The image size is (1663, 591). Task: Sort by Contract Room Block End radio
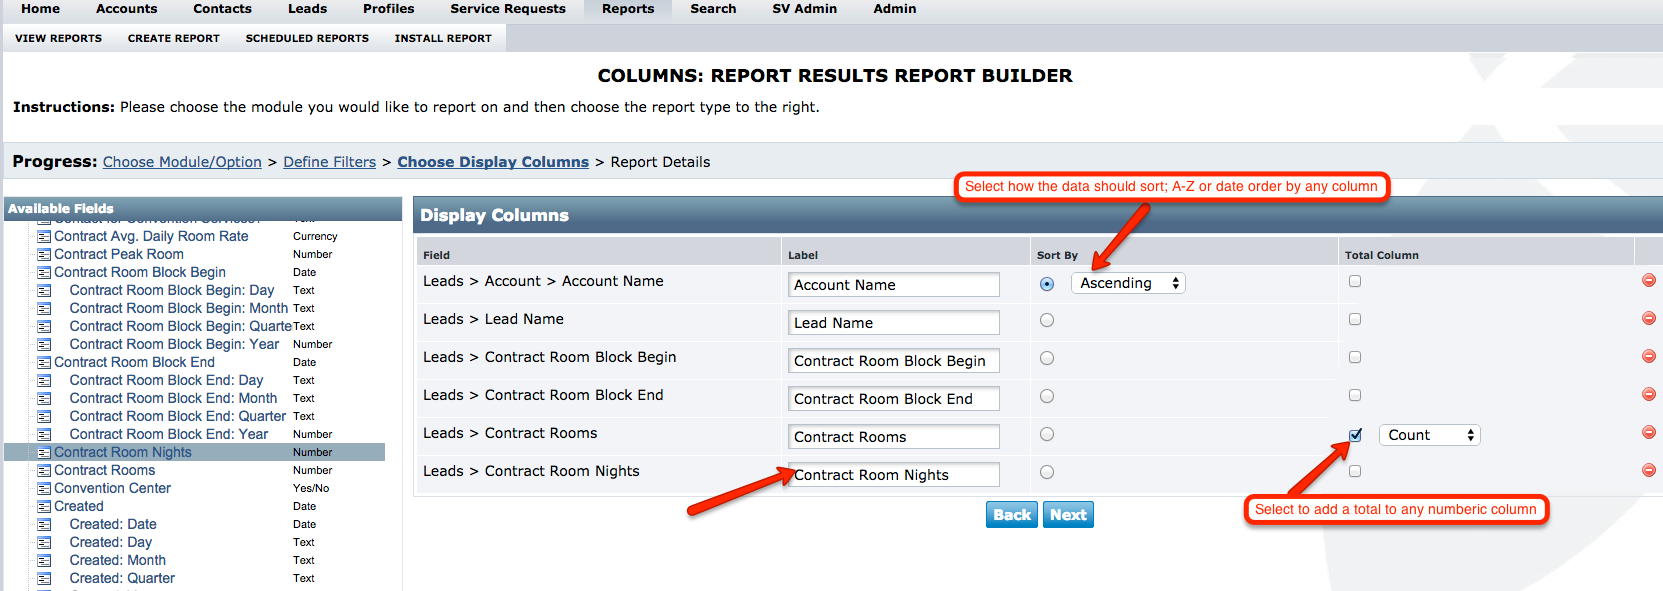(x=1047, y=396)
